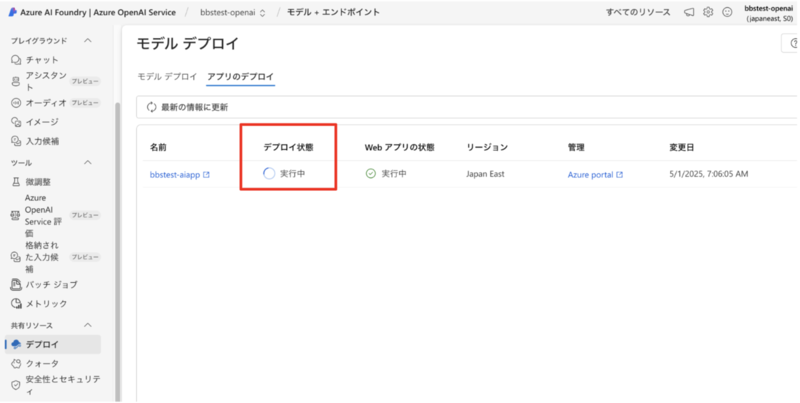The width and height of the screenshot is (800, 403).
Task: Click the 管理 column header
Action: pos(576,147)
